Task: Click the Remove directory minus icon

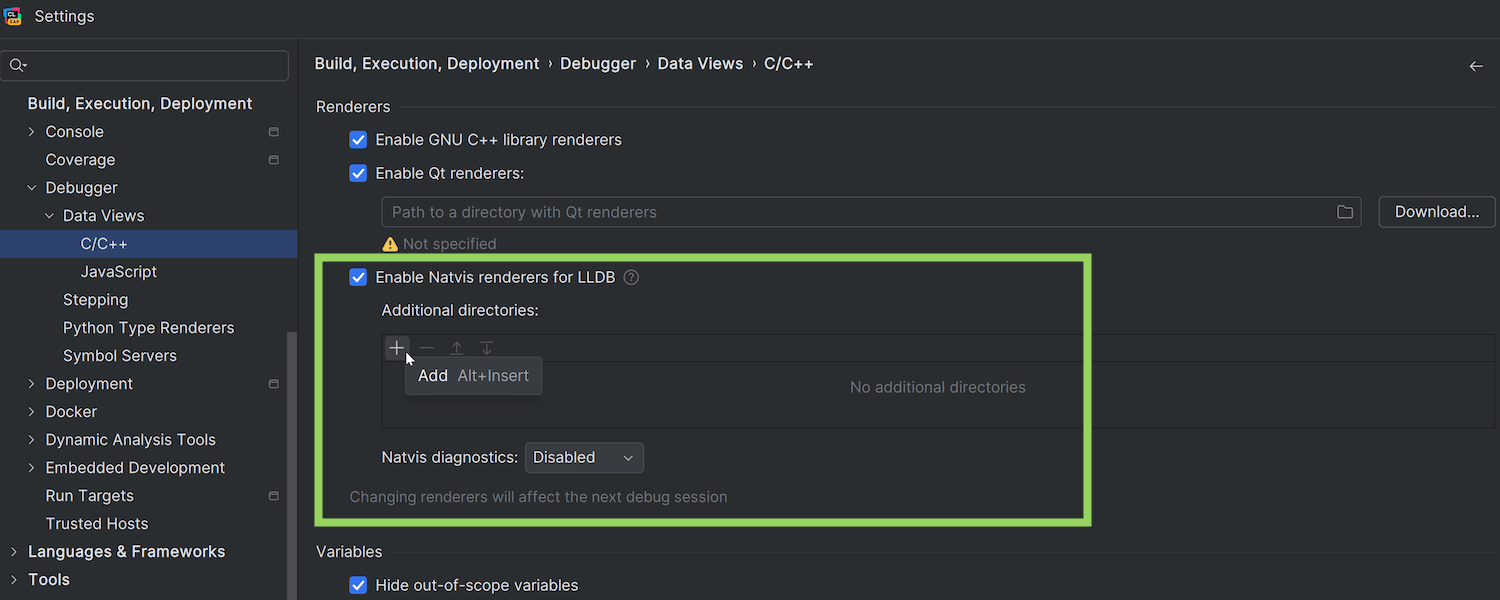Action: pos(427,348)
